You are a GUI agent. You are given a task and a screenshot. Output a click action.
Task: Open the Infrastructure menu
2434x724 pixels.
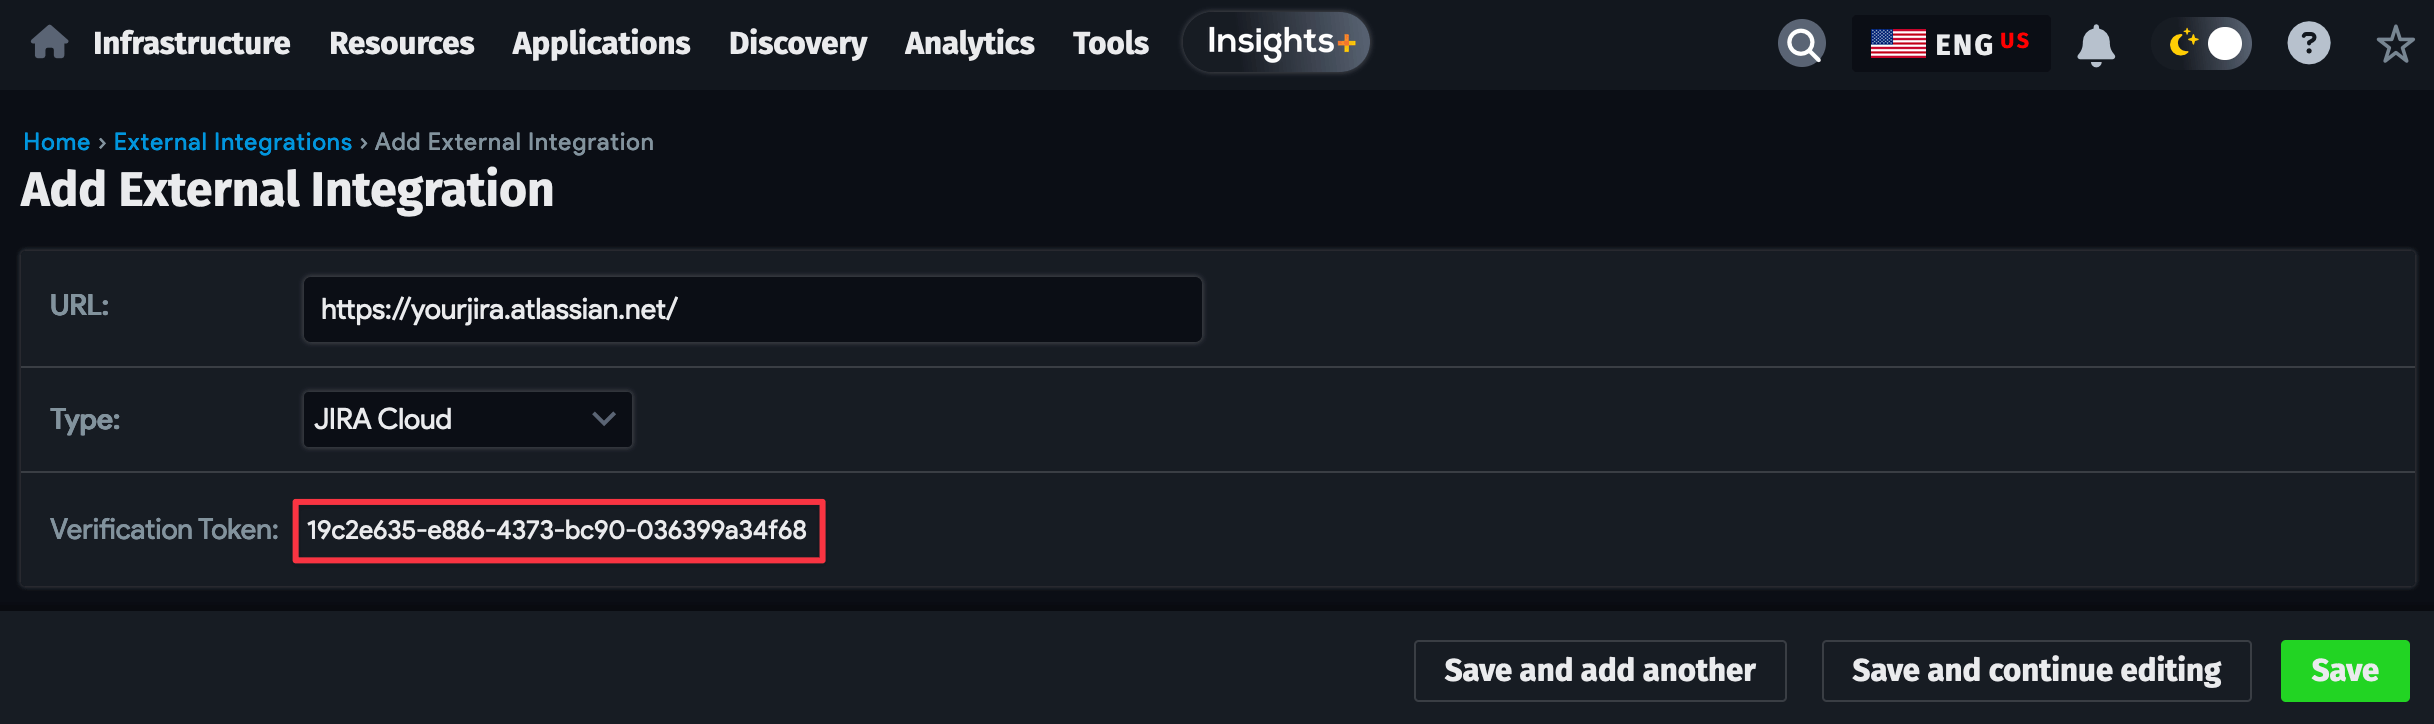click(190, 43)
